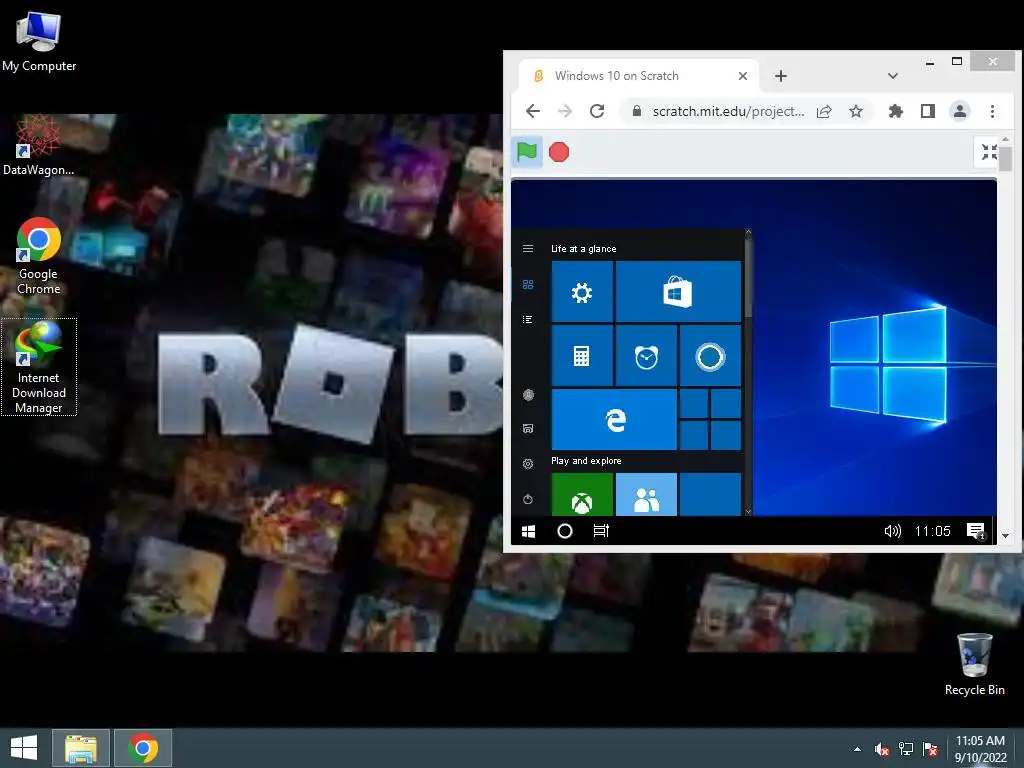The height and width of the screenshot is (768, 1024).
Task: Exit full screen mode in Scratch player
Action: (989, 152)
